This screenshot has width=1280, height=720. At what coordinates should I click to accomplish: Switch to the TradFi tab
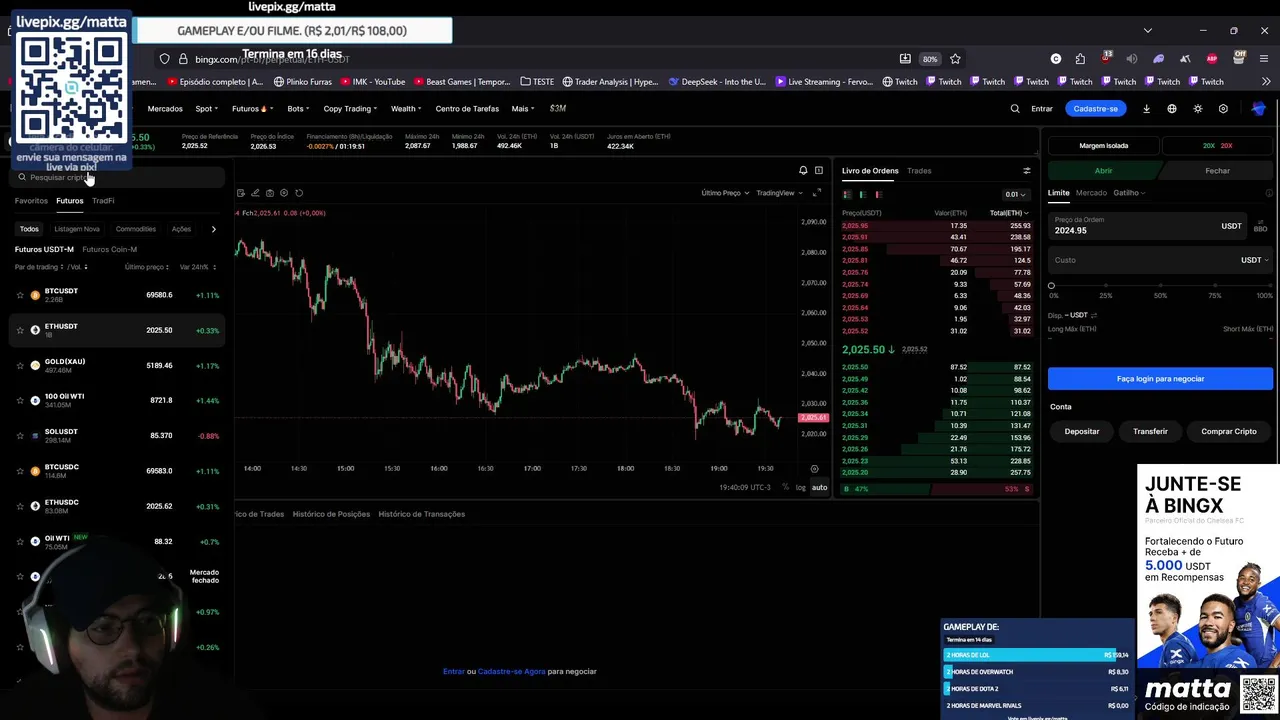point(103,201)
